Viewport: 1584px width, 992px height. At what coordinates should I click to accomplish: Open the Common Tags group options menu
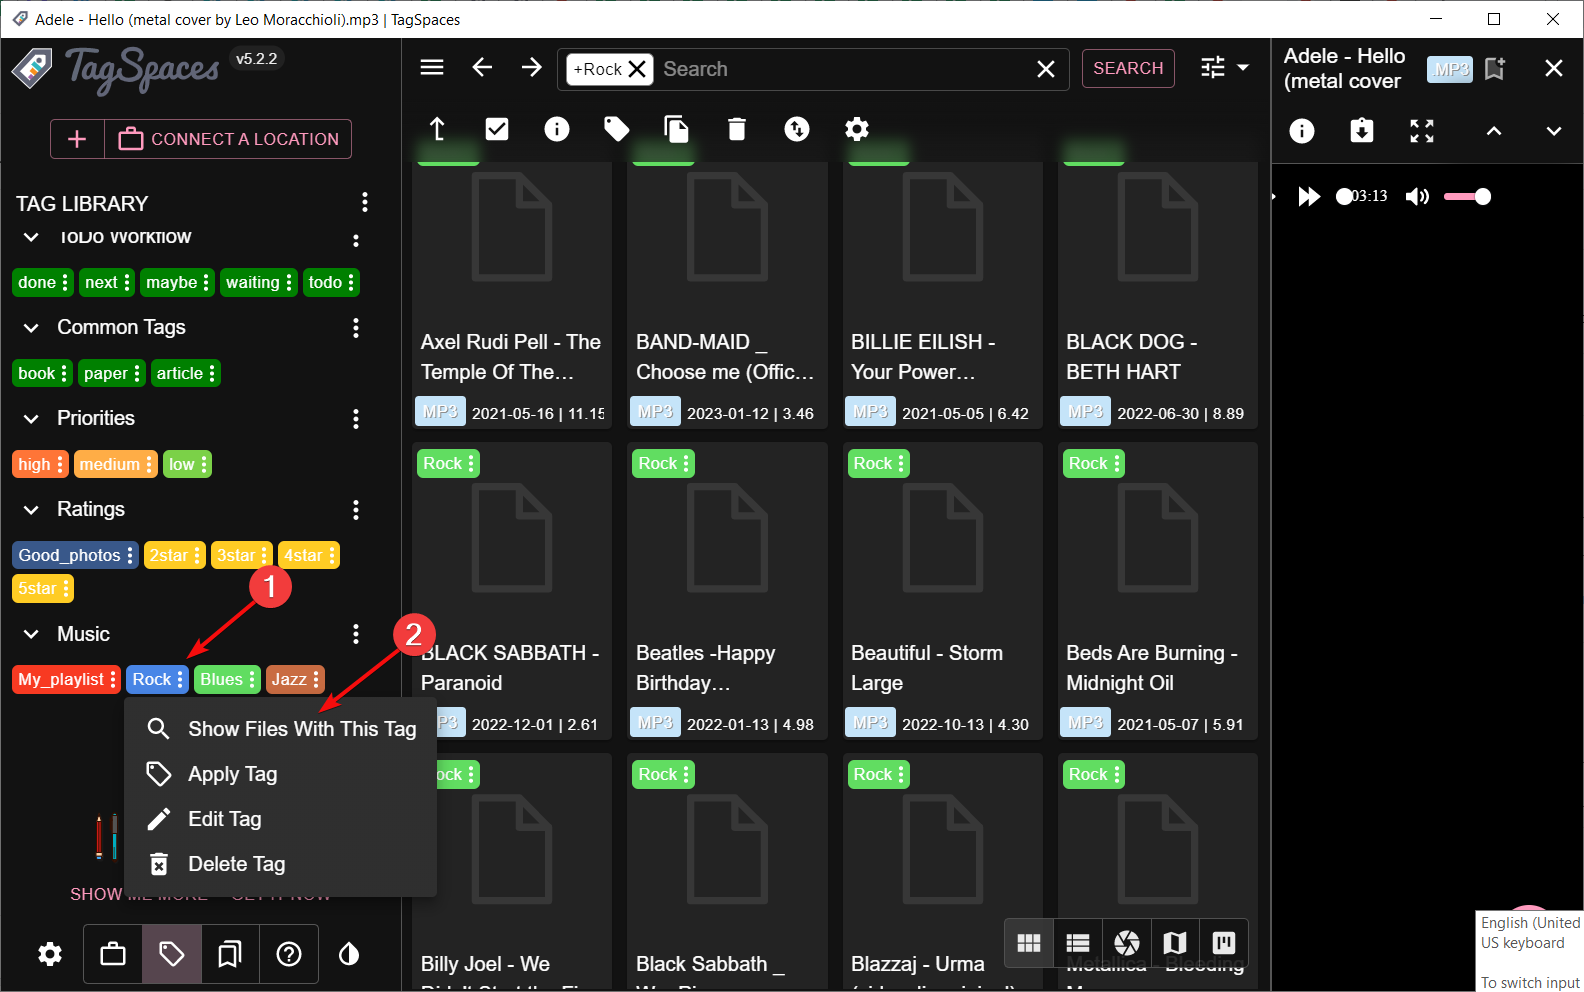(356, 328)
